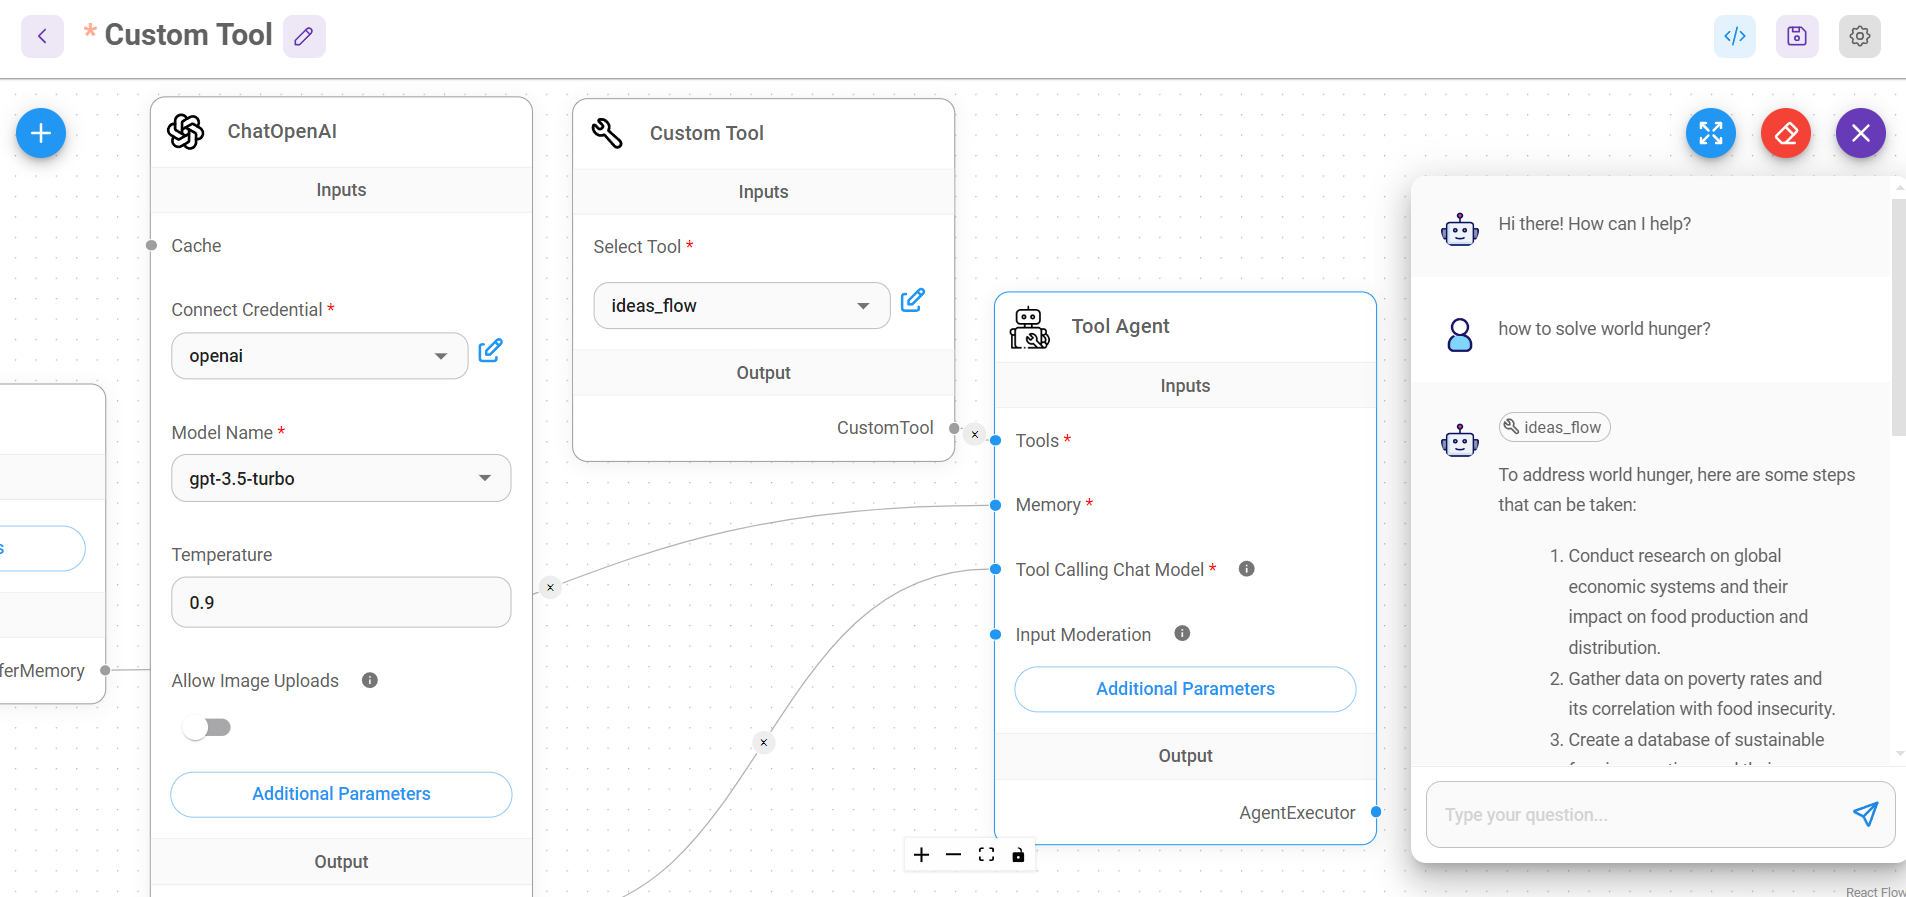Edit the Custom Tool flow name
The height and width of the screenshot is (897, 1906).
coord(304,36)
